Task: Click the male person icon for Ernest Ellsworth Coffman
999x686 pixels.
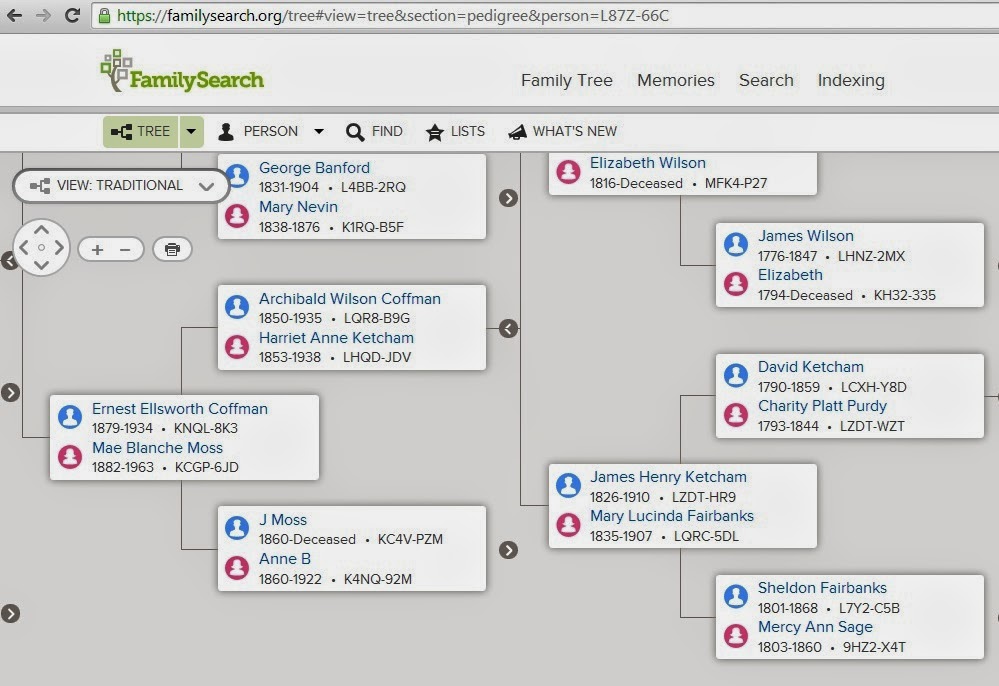Action: click(69, 417)
